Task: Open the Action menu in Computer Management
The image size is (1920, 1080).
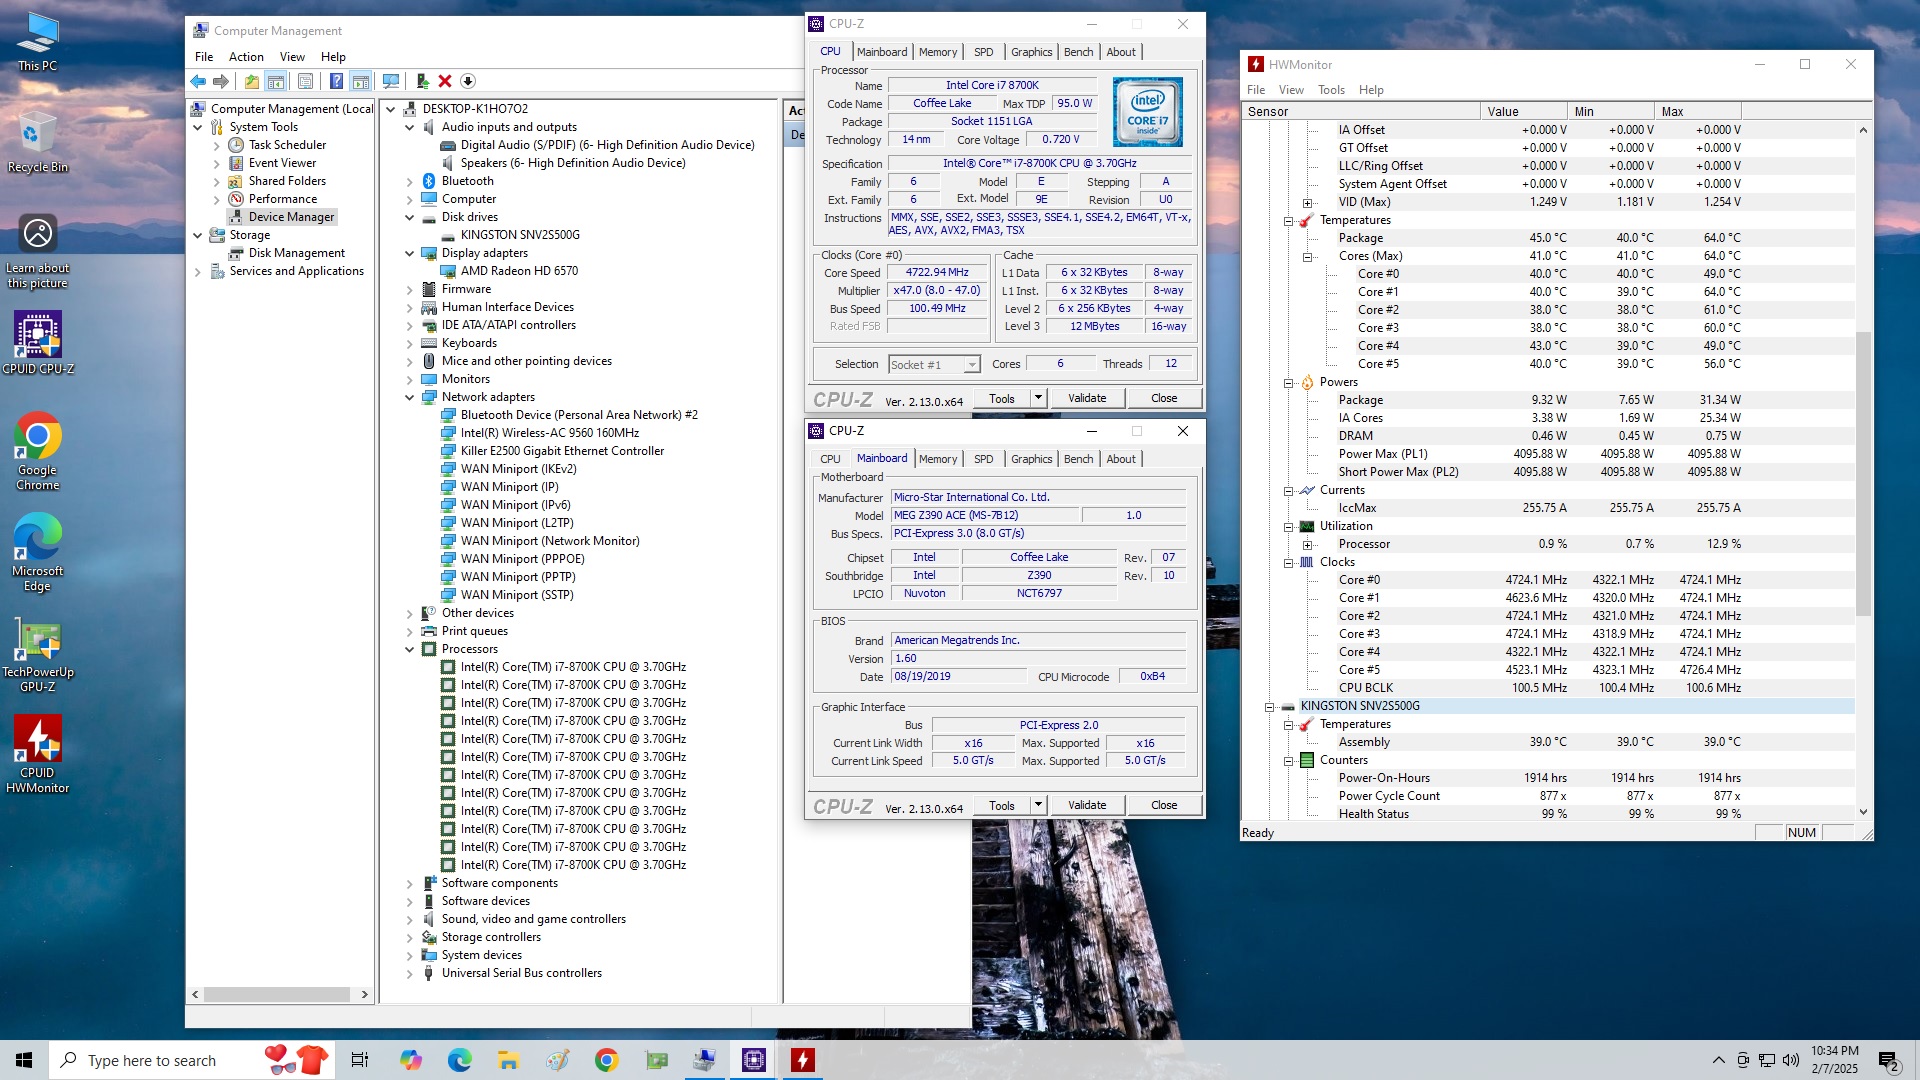Action: (246, 57)
